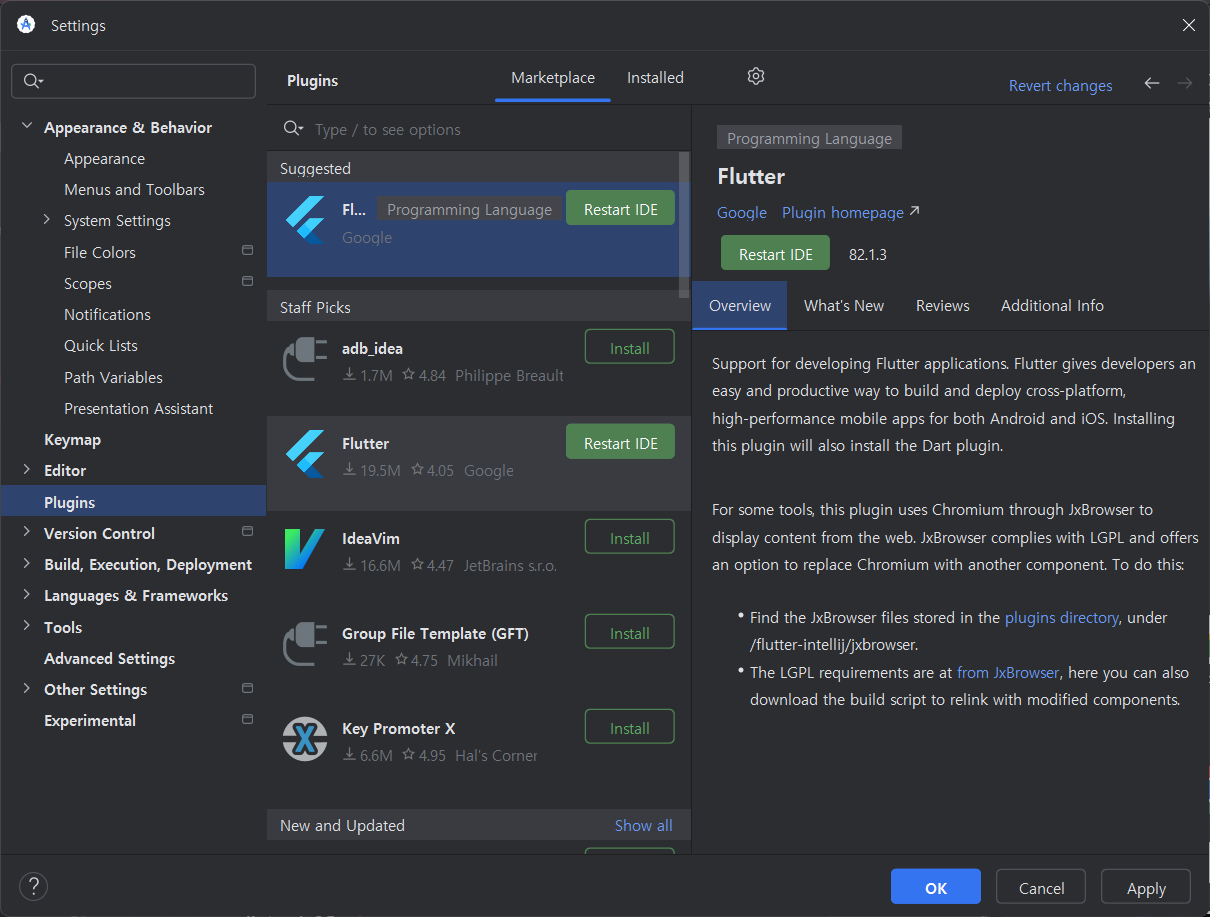Open the Additional Info tab

[1052, 306]
